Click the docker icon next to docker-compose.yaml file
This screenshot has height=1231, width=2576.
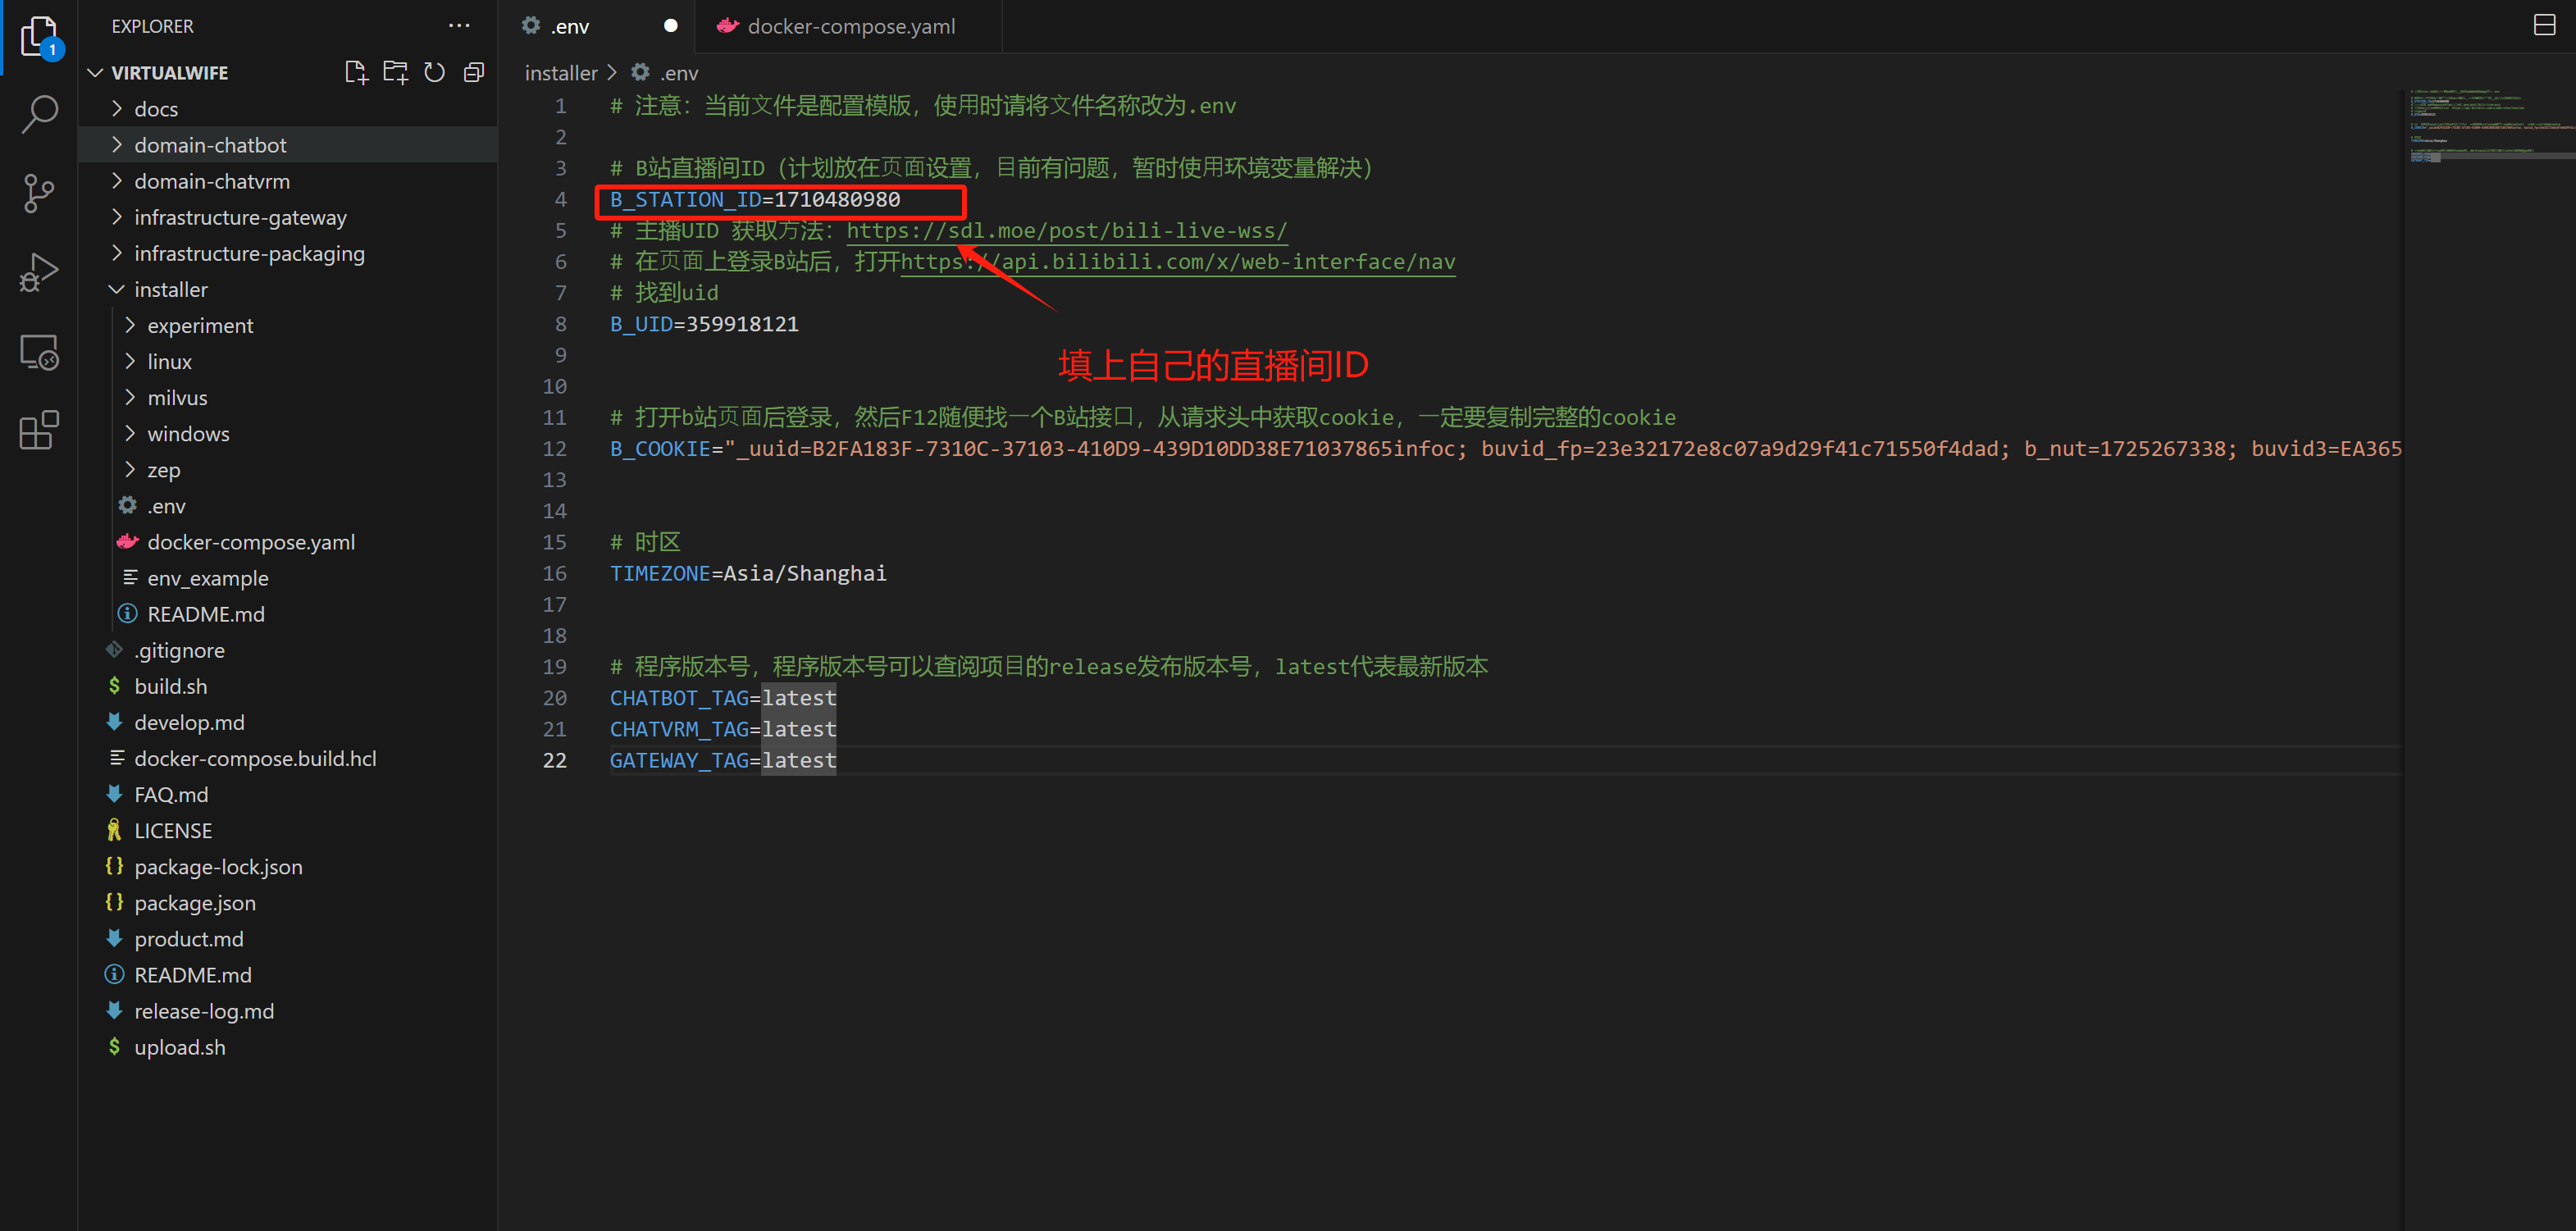pos(127,542)
